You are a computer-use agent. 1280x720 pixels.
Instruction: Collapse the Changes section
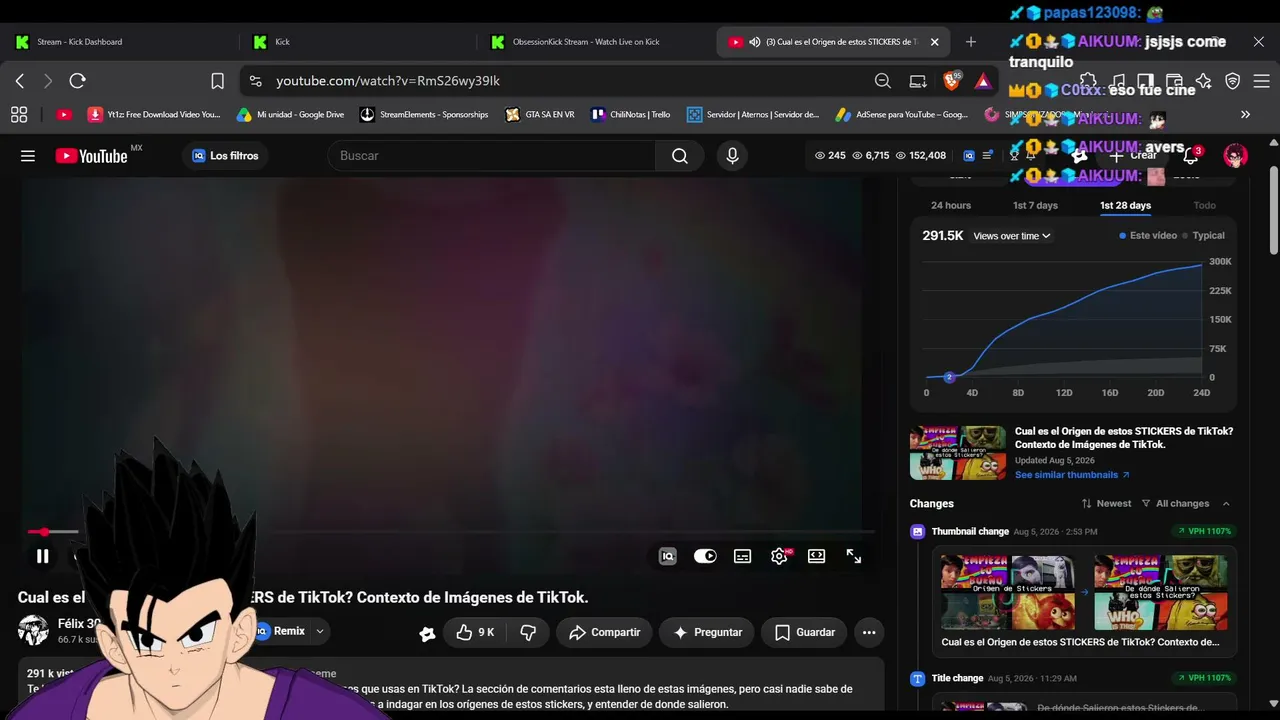(1226, 504)
